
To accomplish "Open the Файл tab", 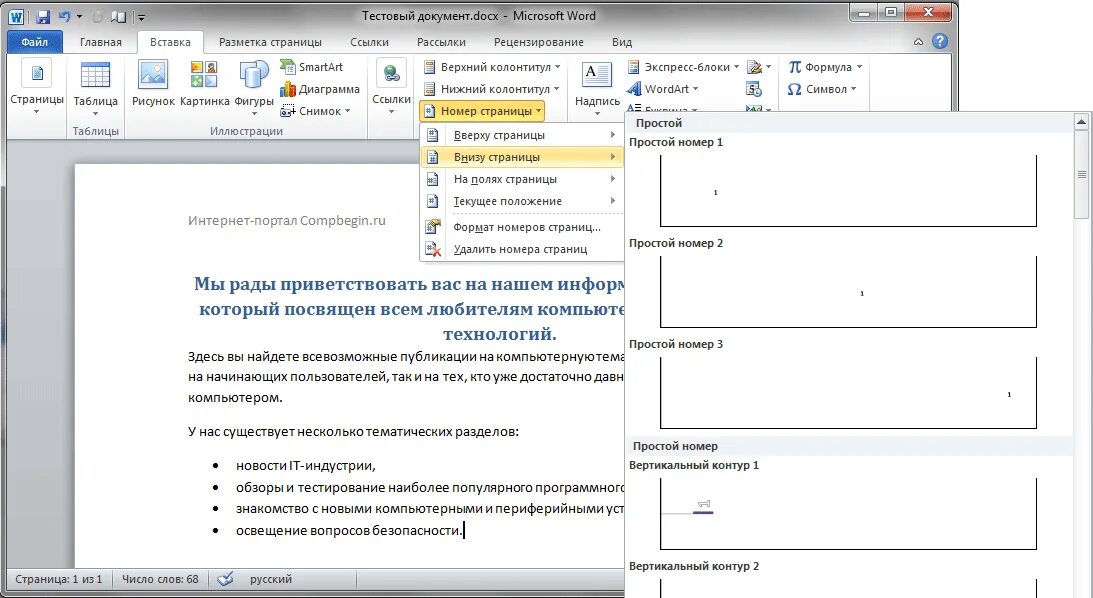I will click(35, 42).
